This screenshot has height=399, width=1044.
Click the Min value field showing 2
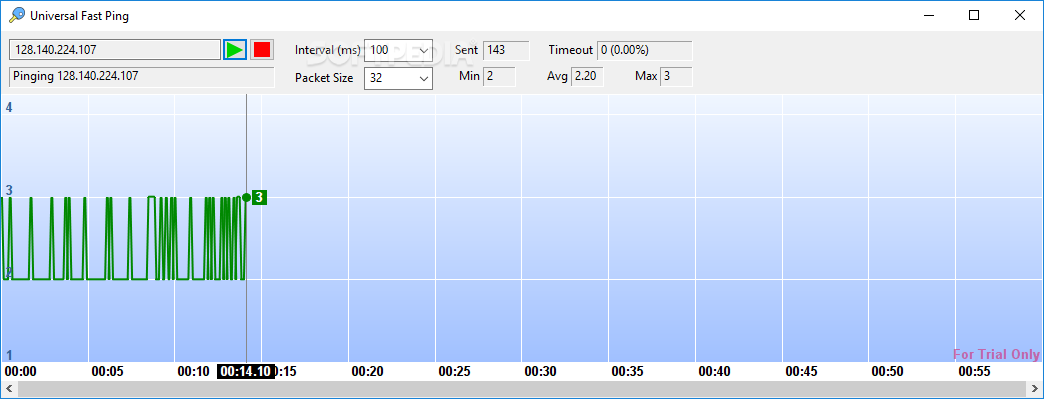[499, 77]
